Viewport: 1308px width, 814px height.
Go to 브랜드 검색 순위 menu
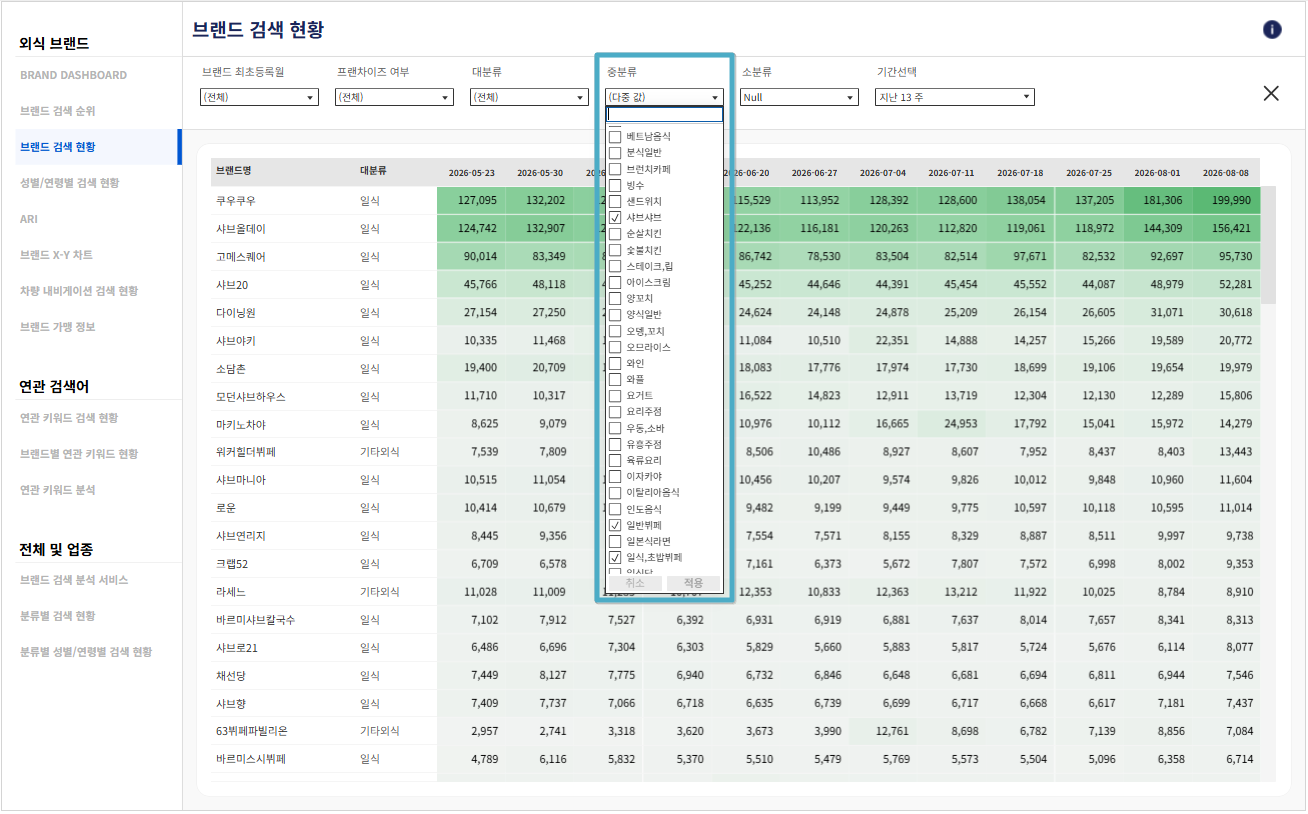click(58, 111)
